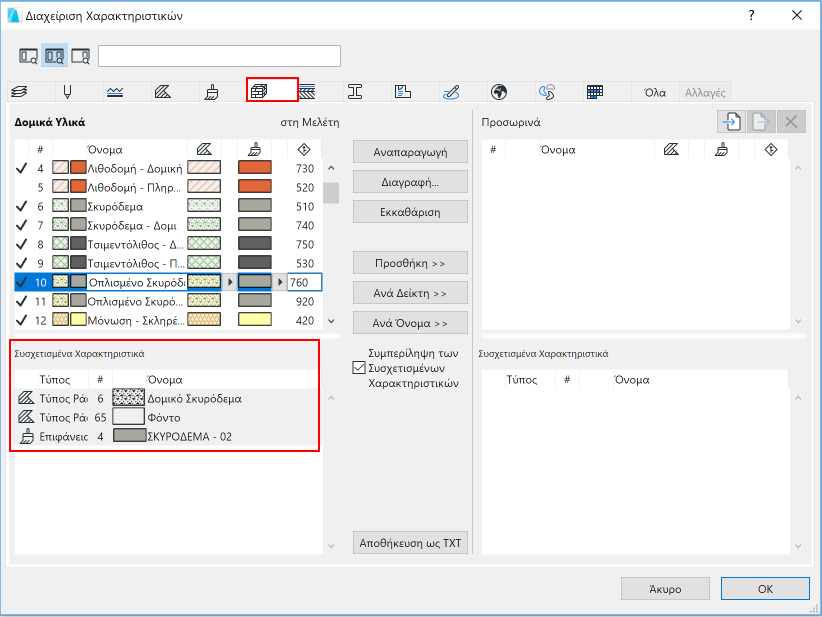Select the Pen Sets tab icon
Viewport: 822px width, 617px height.
tap(67, 92)
